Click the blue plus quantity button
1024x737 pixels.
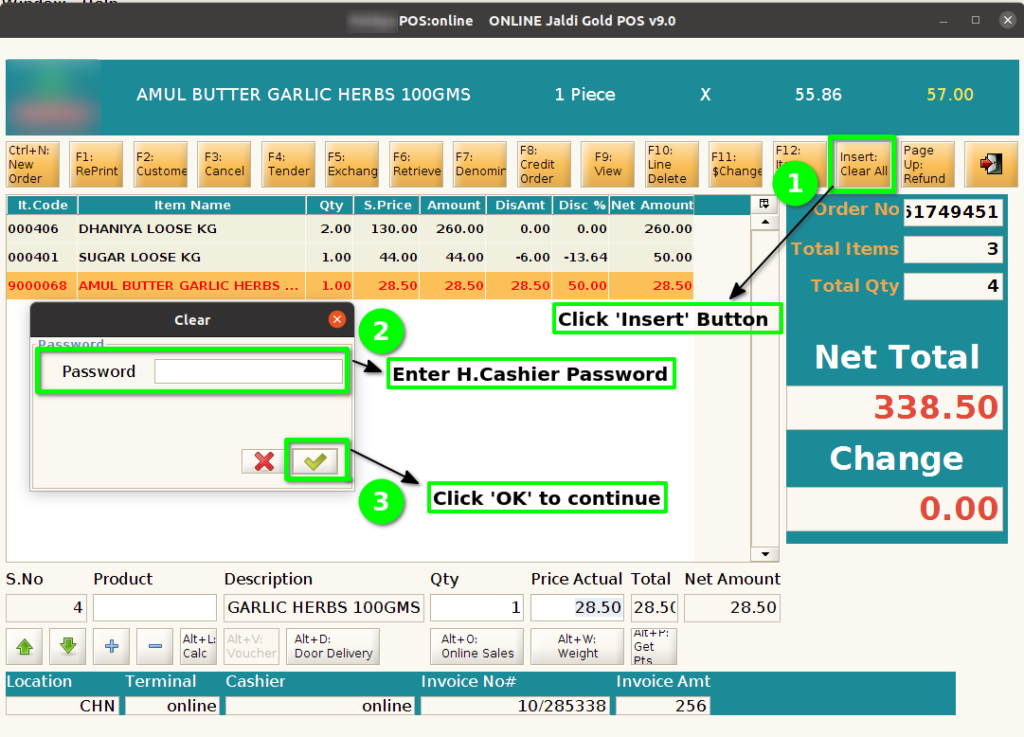111,646
